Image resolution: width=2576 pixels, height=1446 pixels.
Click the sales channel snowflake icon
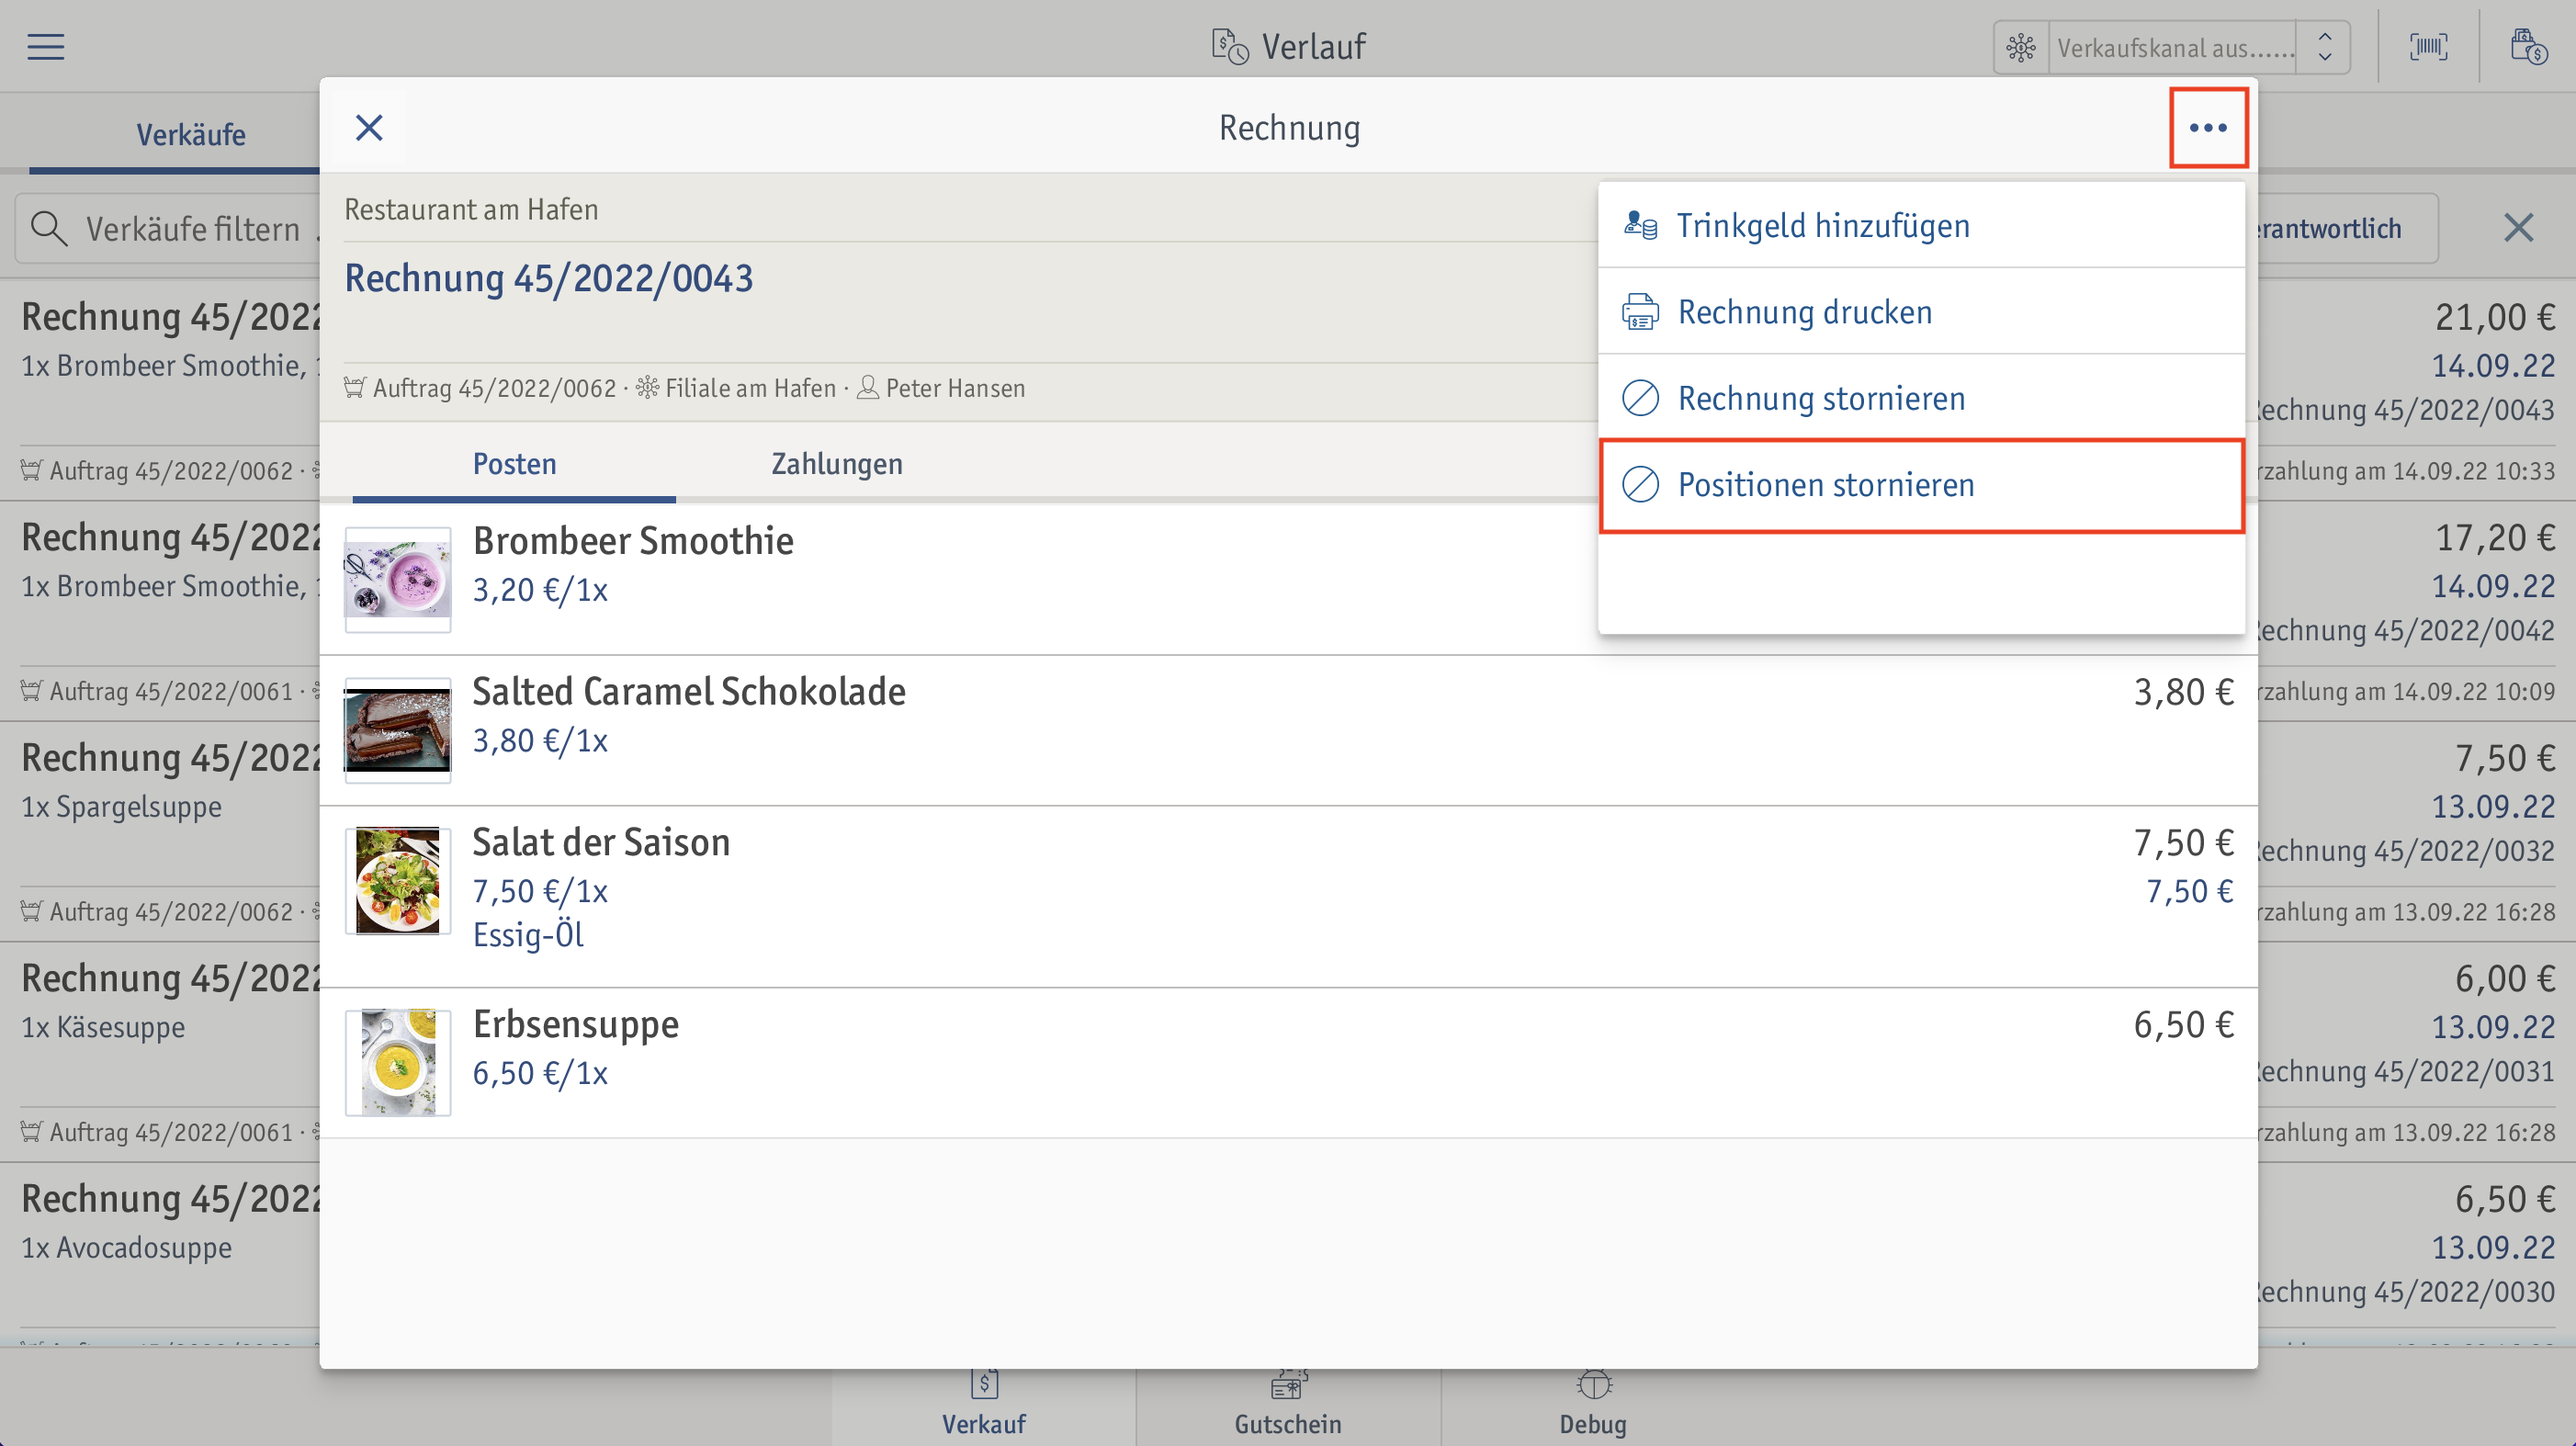[2021, 47]
